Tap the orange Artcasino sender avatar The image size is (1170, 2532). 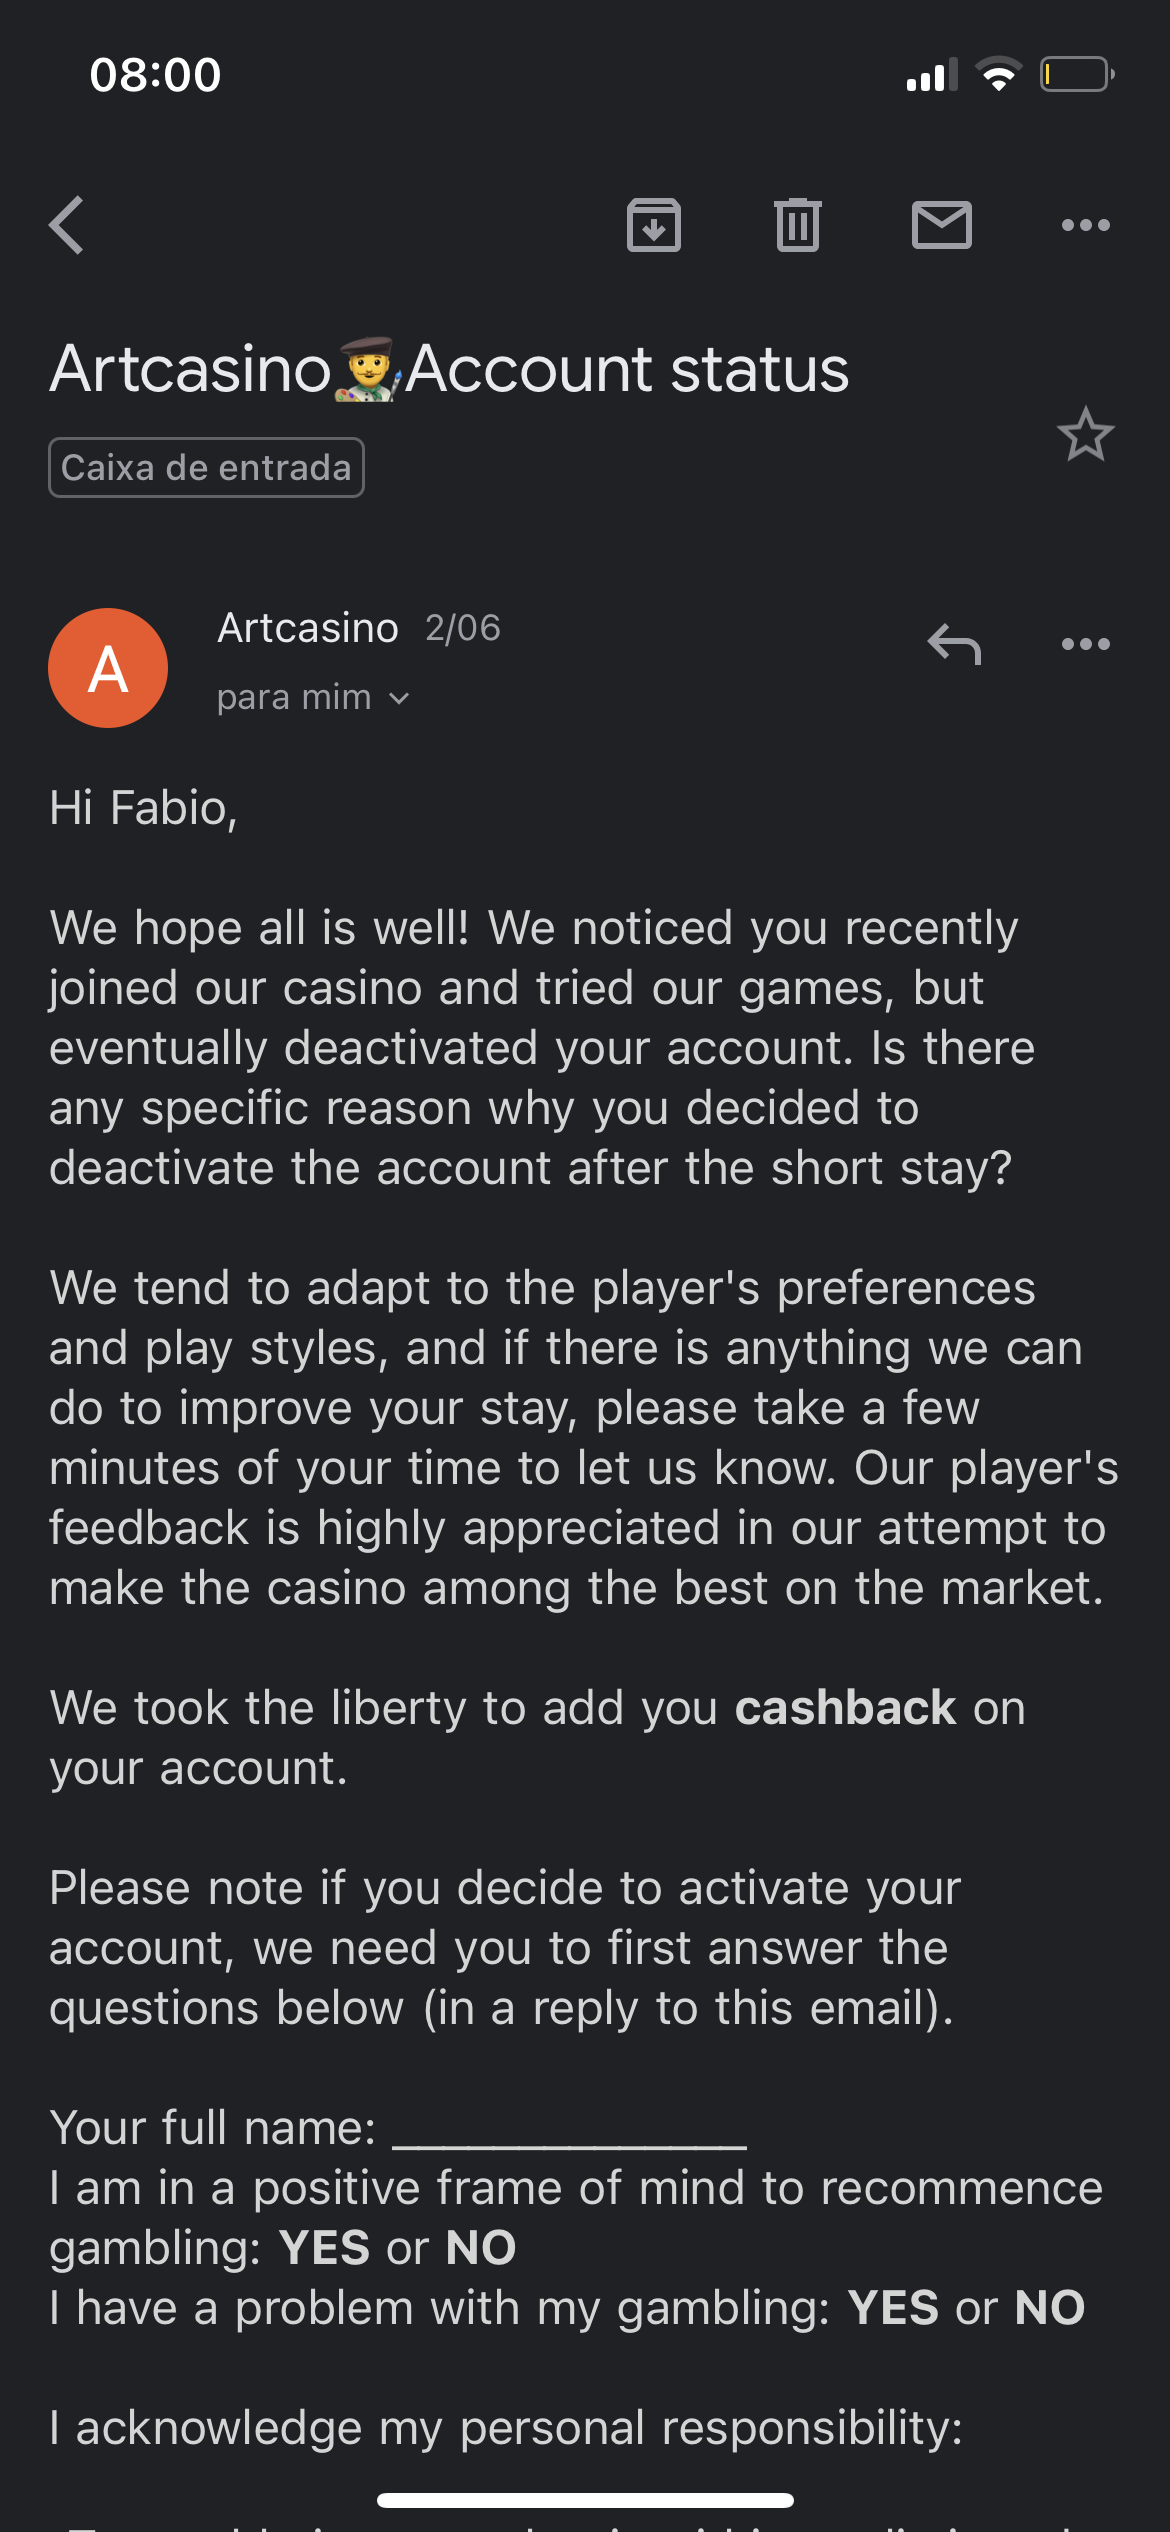coord(108,668)
